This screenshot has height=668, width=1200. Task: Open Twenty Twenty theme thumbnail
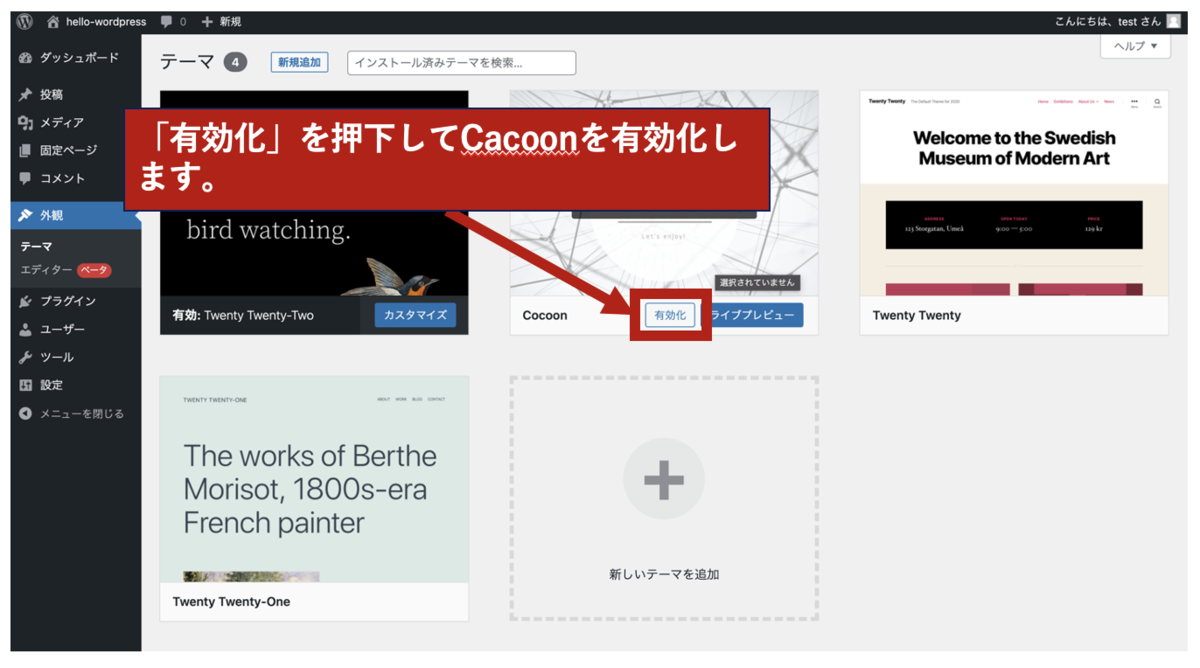(1014, 193)
